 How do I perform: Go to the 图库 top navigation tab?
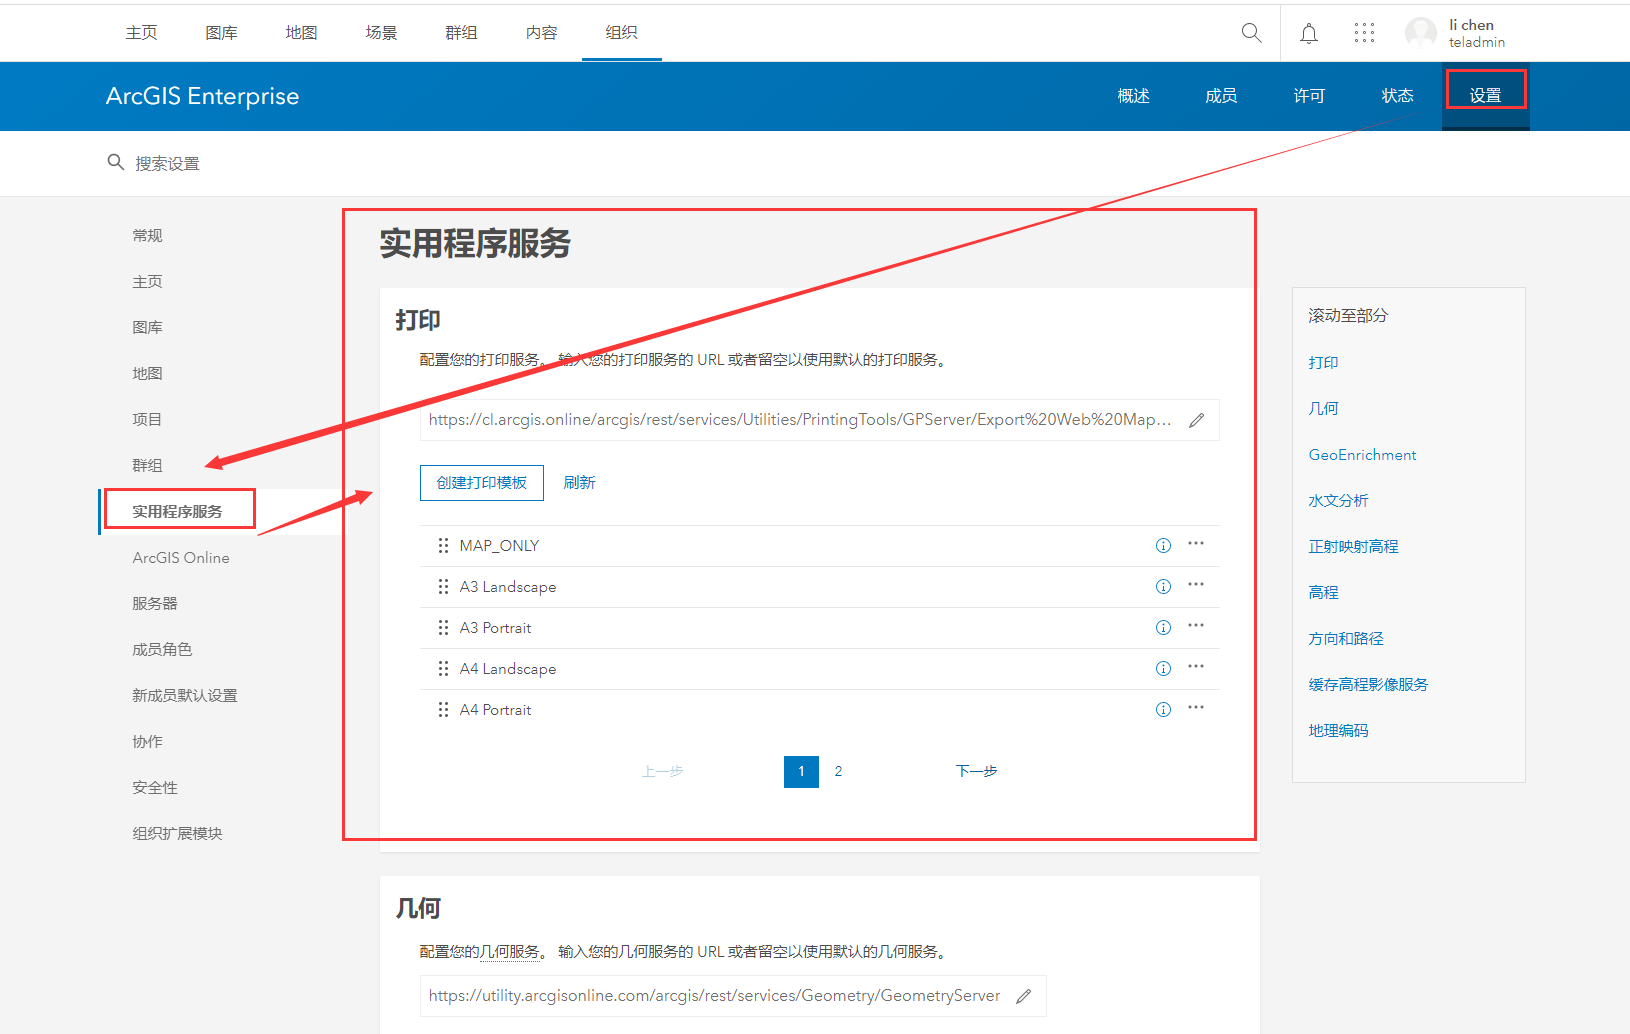[222, 33]
